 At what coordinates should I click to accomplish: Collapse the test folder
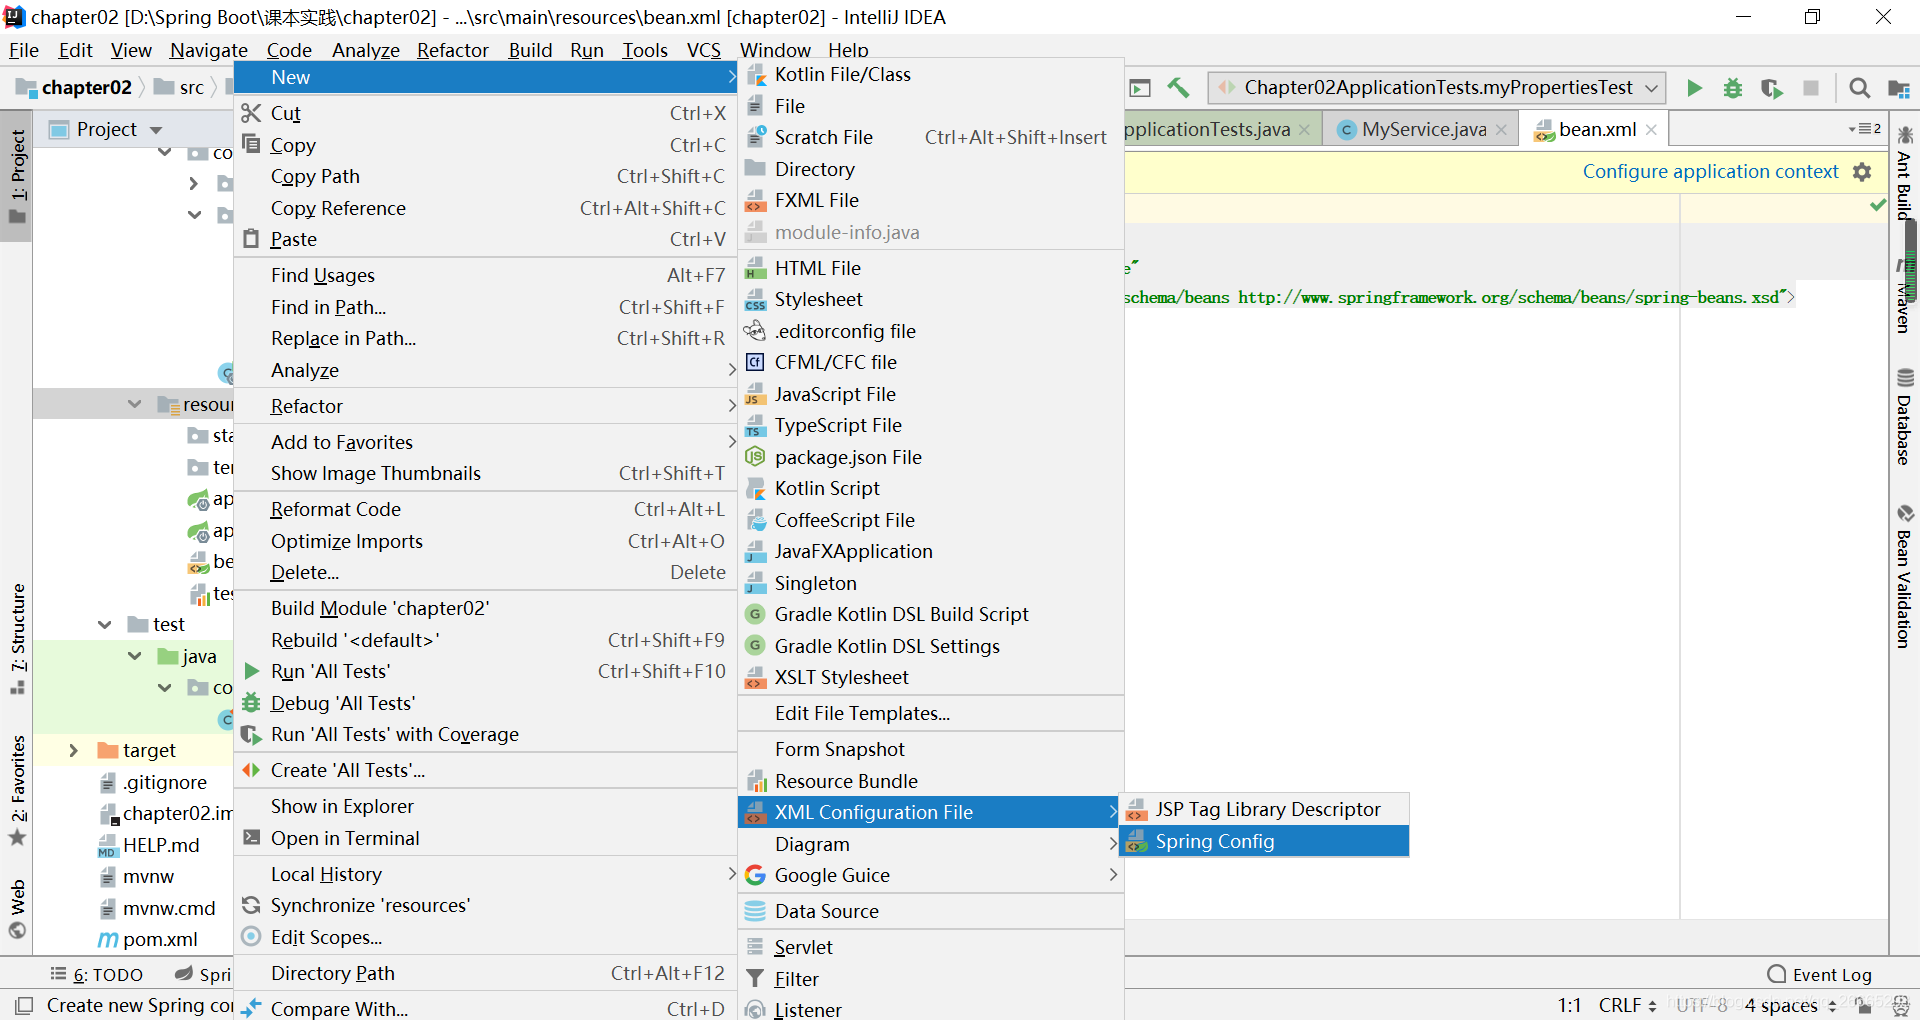105,624
